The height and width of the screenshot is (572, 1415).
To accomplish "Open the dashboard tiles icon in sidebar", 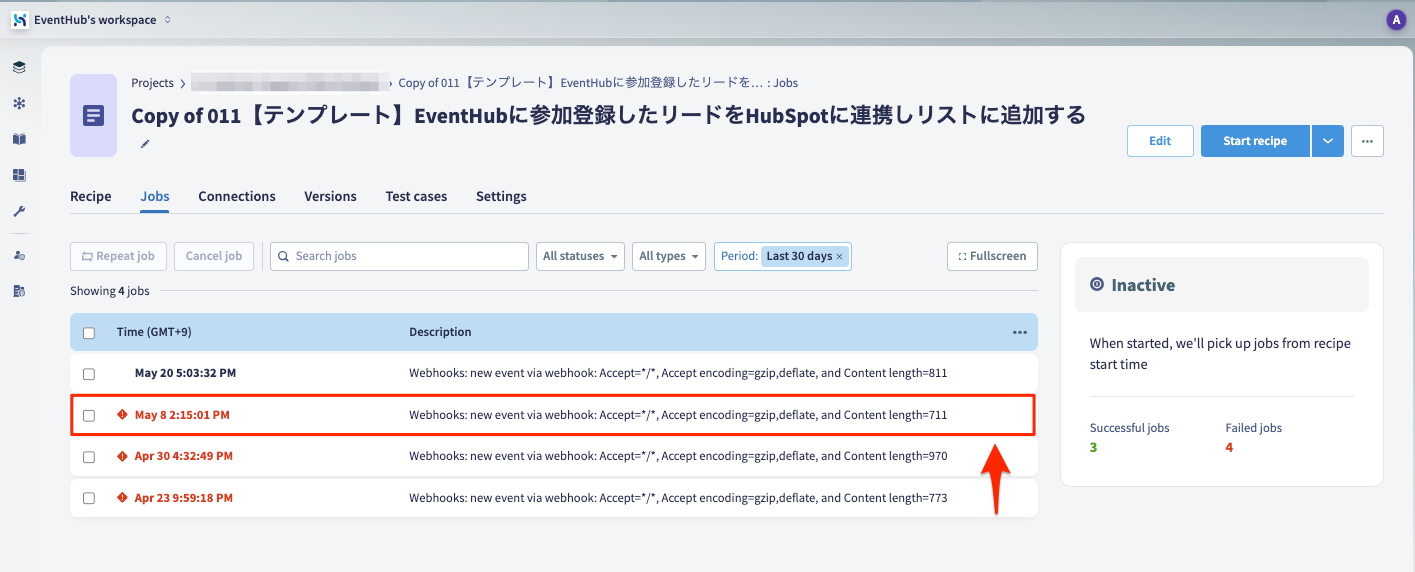I will 19,175.
